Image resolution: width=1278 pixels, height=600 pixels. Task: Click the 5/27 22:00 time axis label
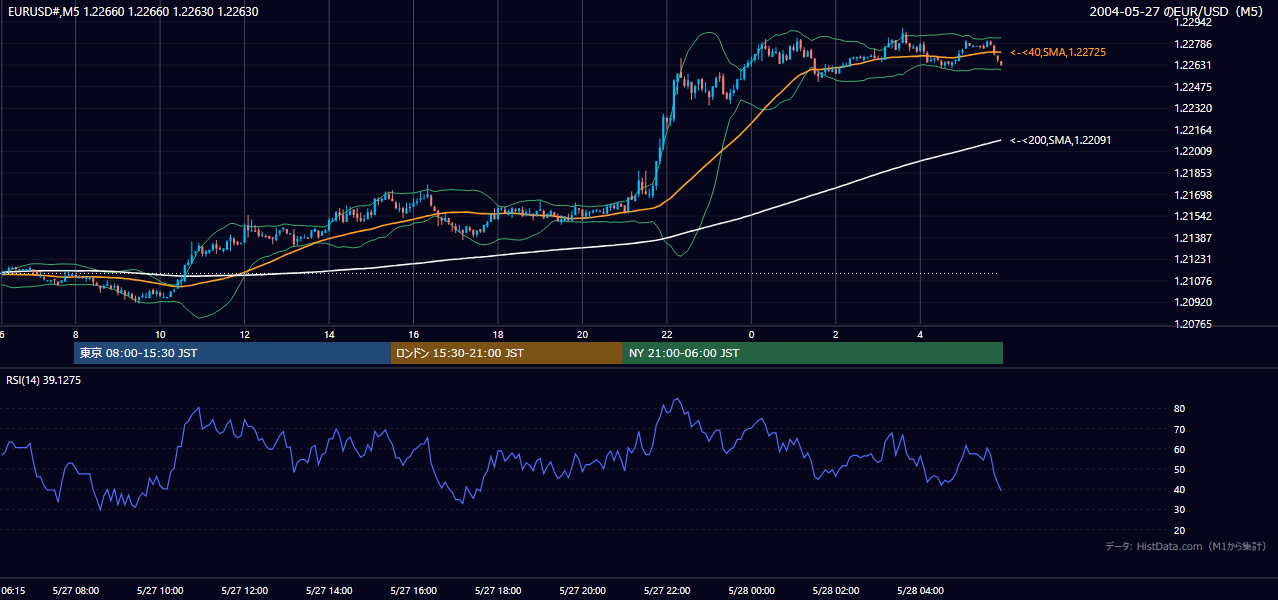(667, 591)
